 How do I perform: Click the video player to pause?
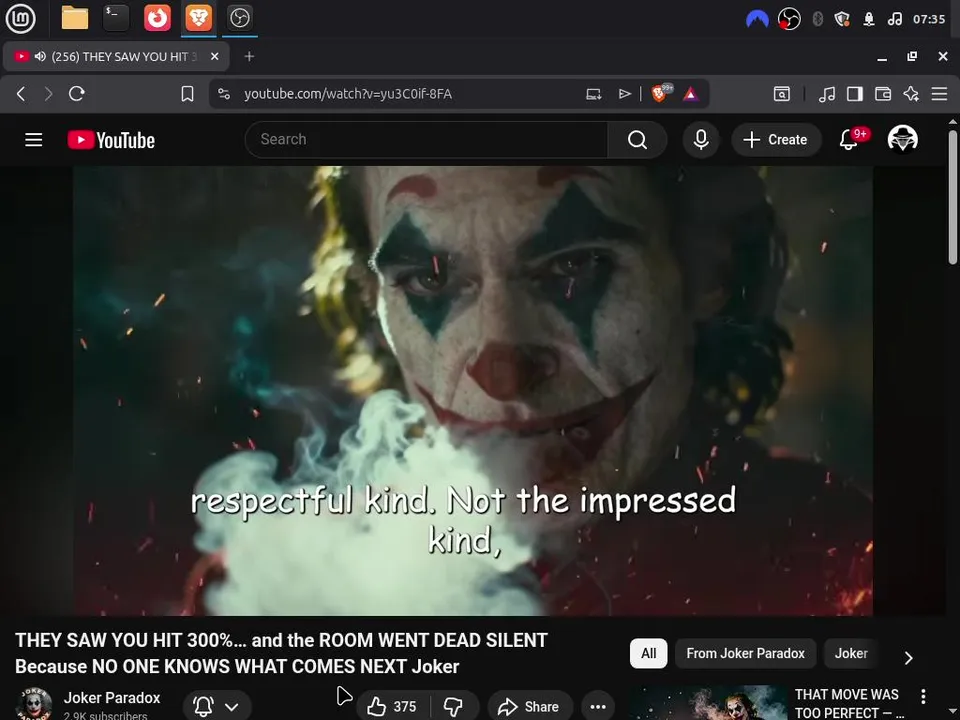pos(473,391)
